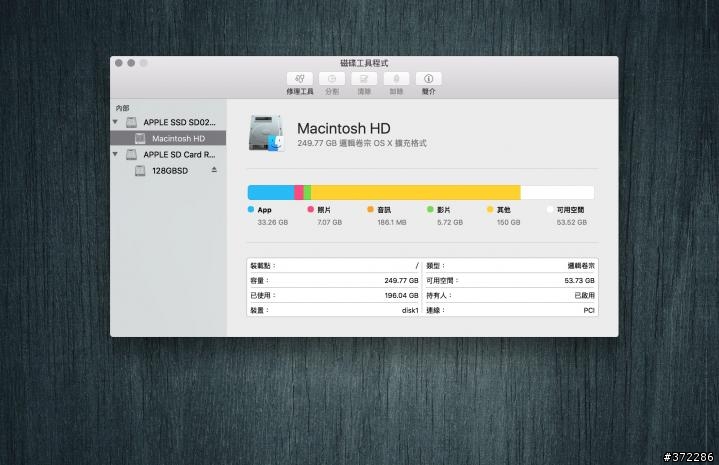Open the First Aid (修理工具) tool
719x465 pixels.
pyautogui.click(x=299, y=79)
